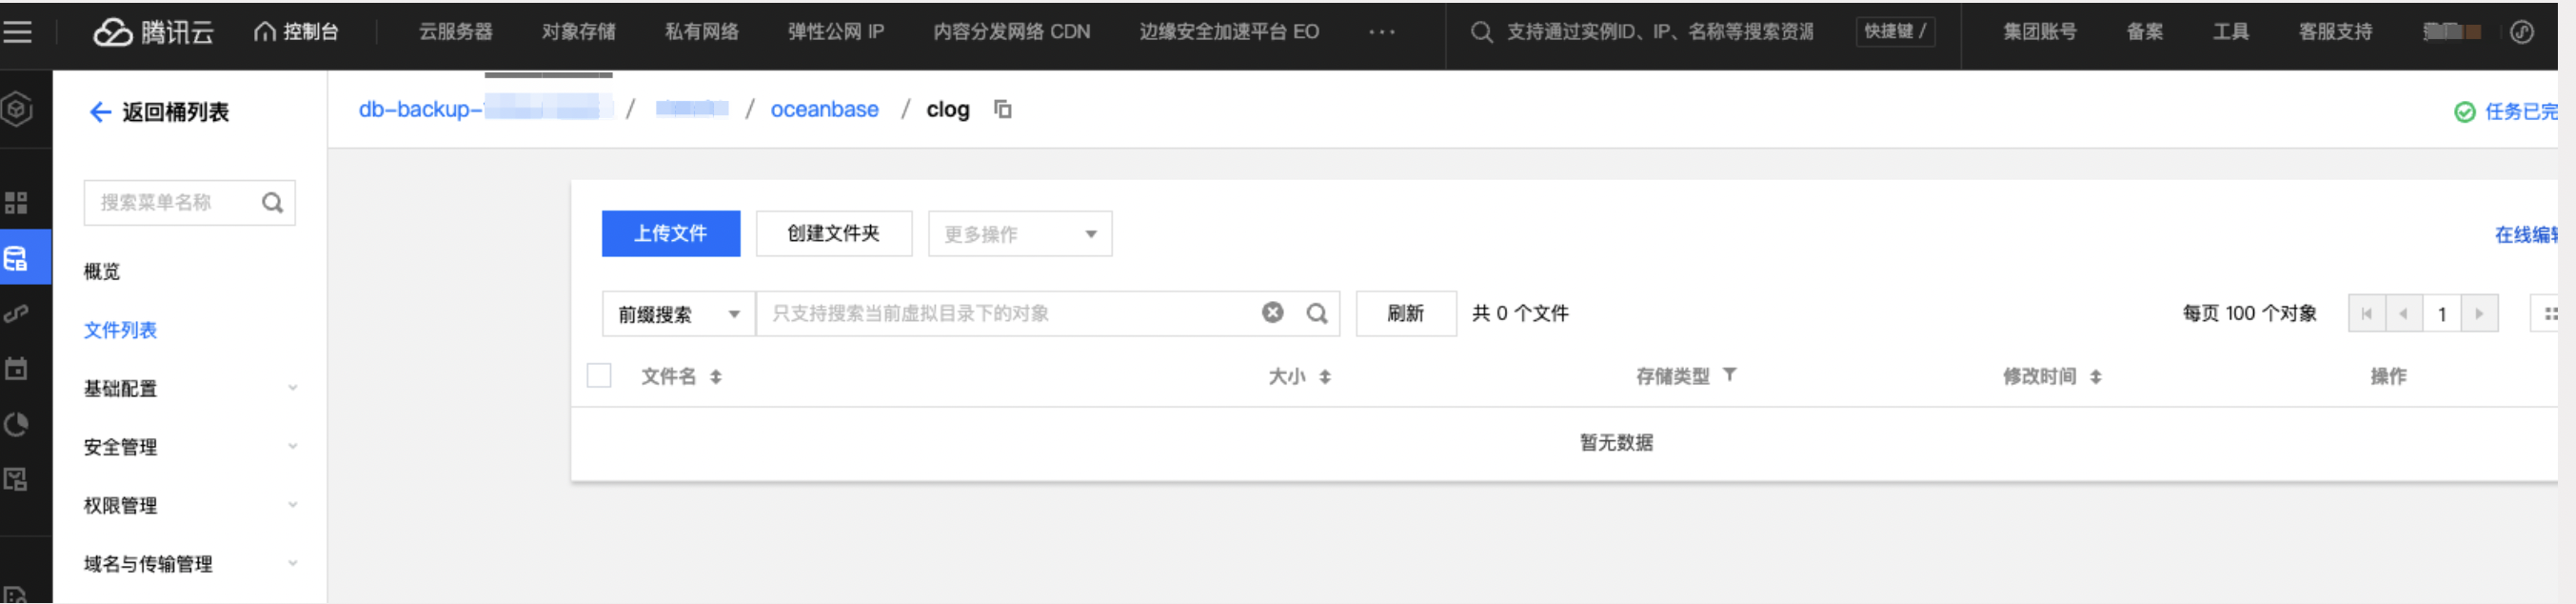
Task: Click 每页 100 个对象 text
Action: tap(2249, 314)
